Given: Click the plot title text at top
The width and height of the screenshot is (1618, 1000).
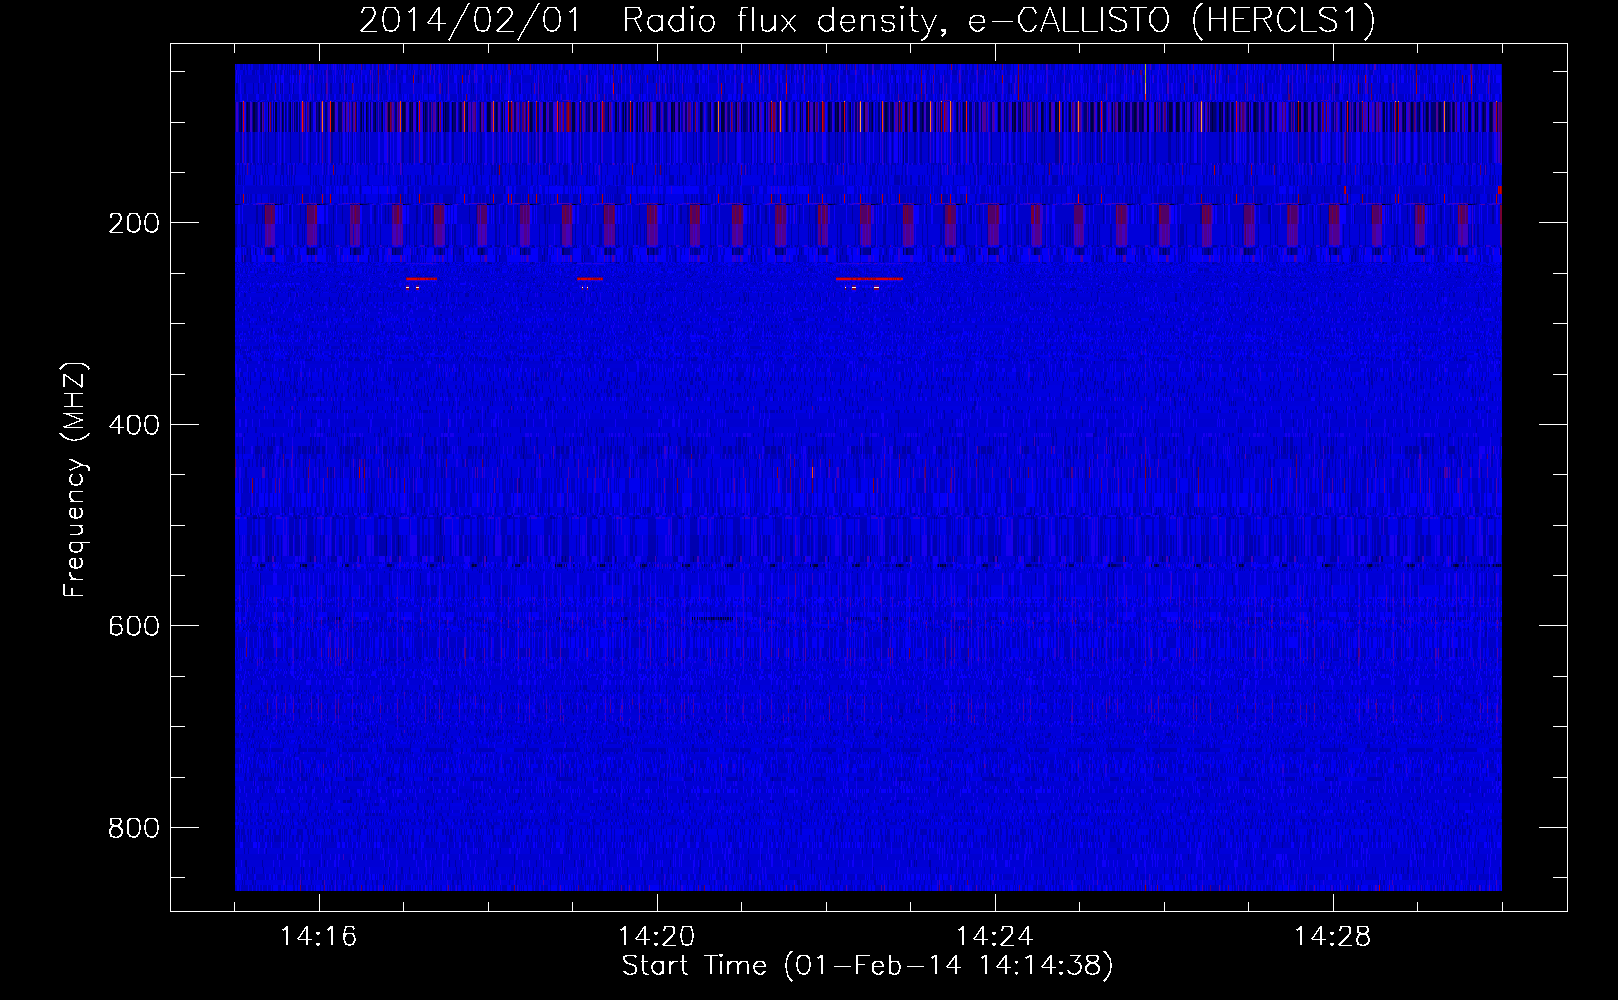Looking at the screenshot, I should point(867,20).
